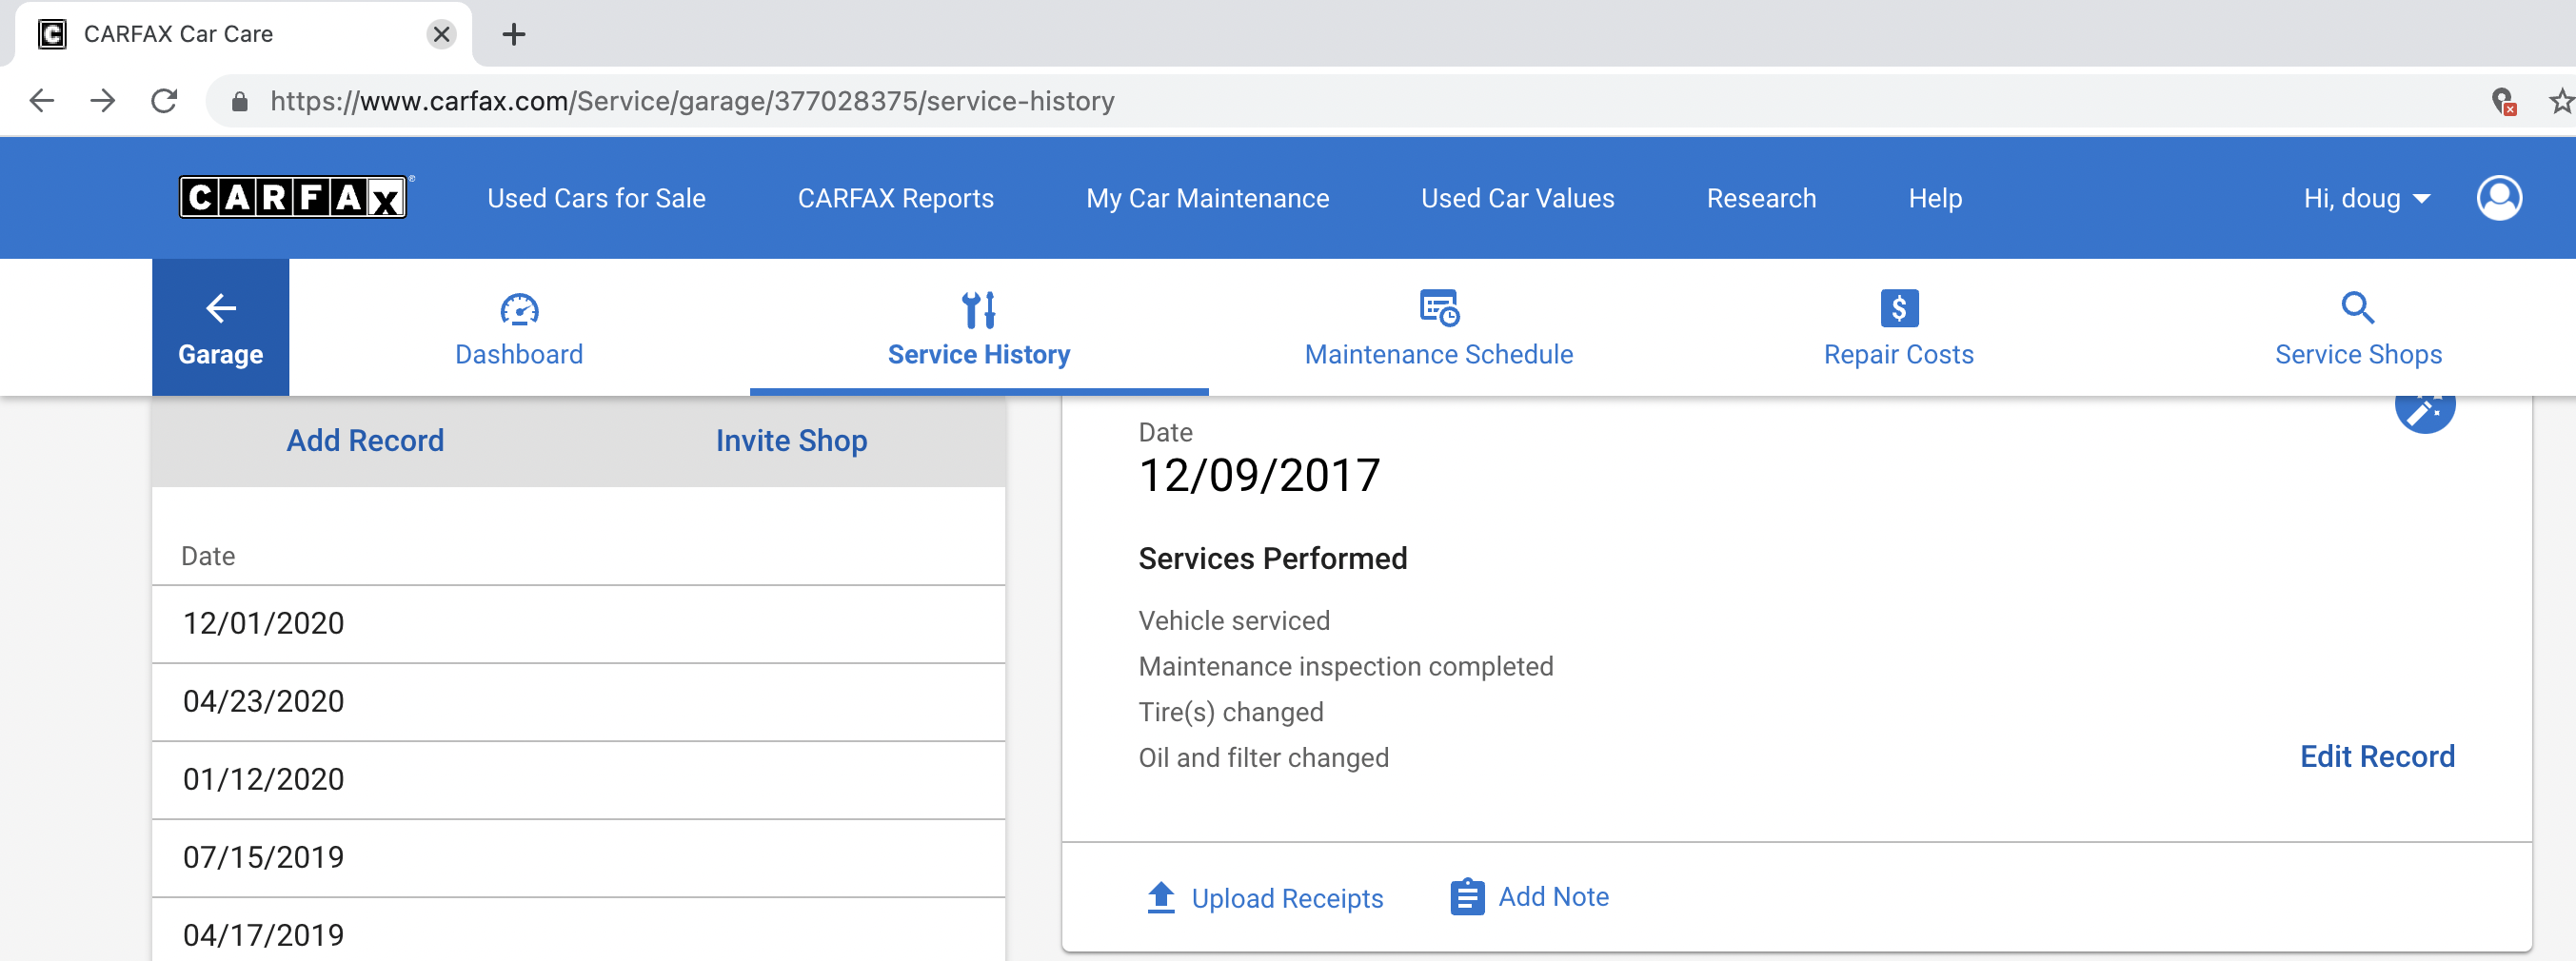Screen dimensions: 2576x961
Task: Click 'Maintenance inspection completed' entry
Action: point(1345,666)
